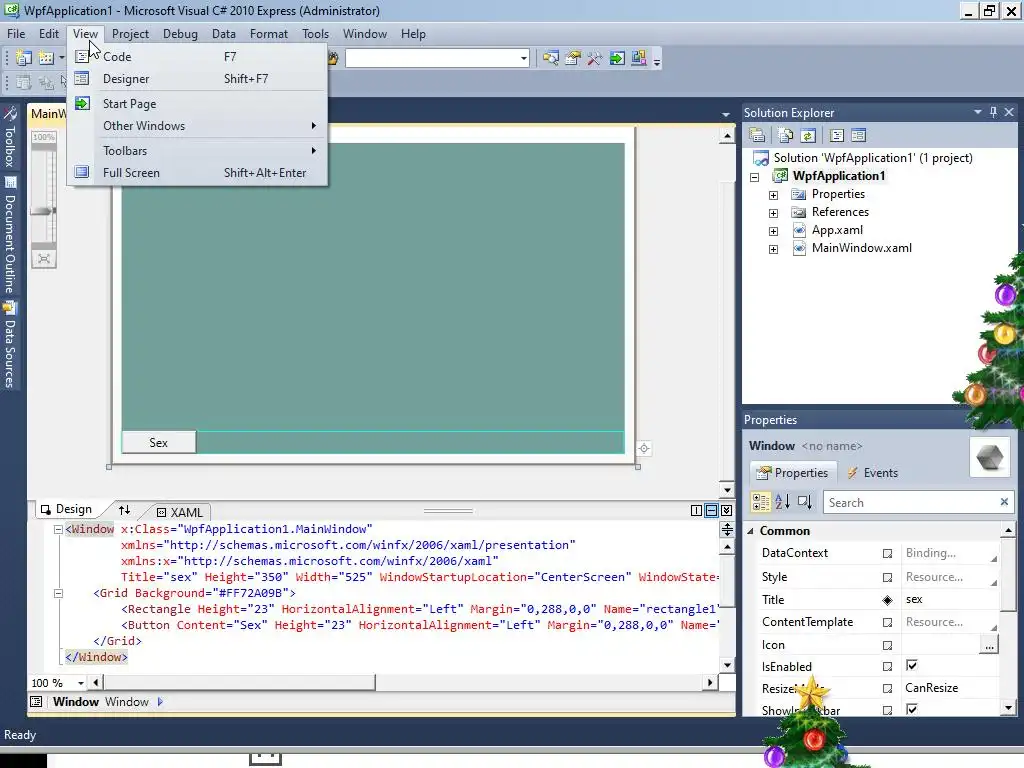Click the ResizeMode property marker square
This screenshot has width=1024, height=768.
pyautogui.click(x=887, y=688)
